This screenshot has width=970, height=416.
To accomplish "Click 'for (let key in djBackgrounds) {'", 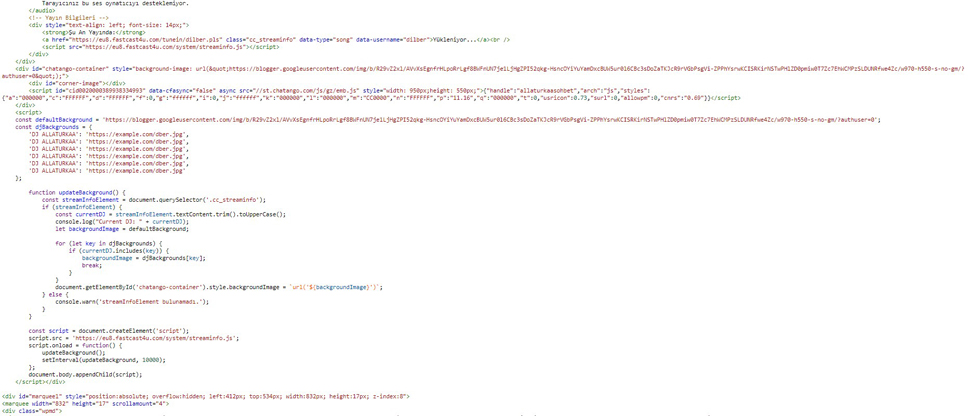I will (109, 243).
